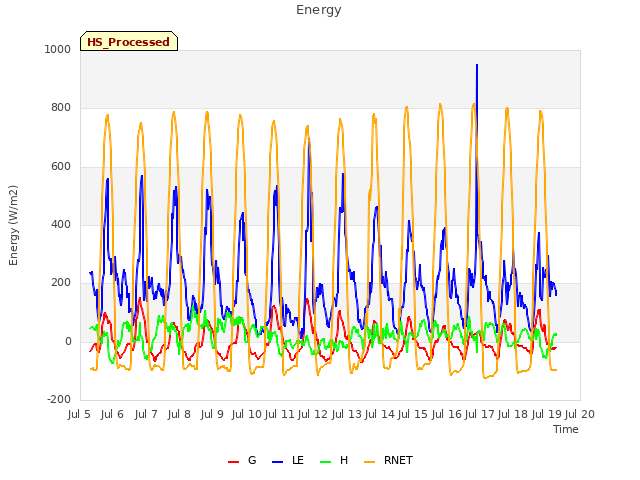The image size is (640, 480).
Task: Click the HS_Processed label box
Action: (129, 41)
